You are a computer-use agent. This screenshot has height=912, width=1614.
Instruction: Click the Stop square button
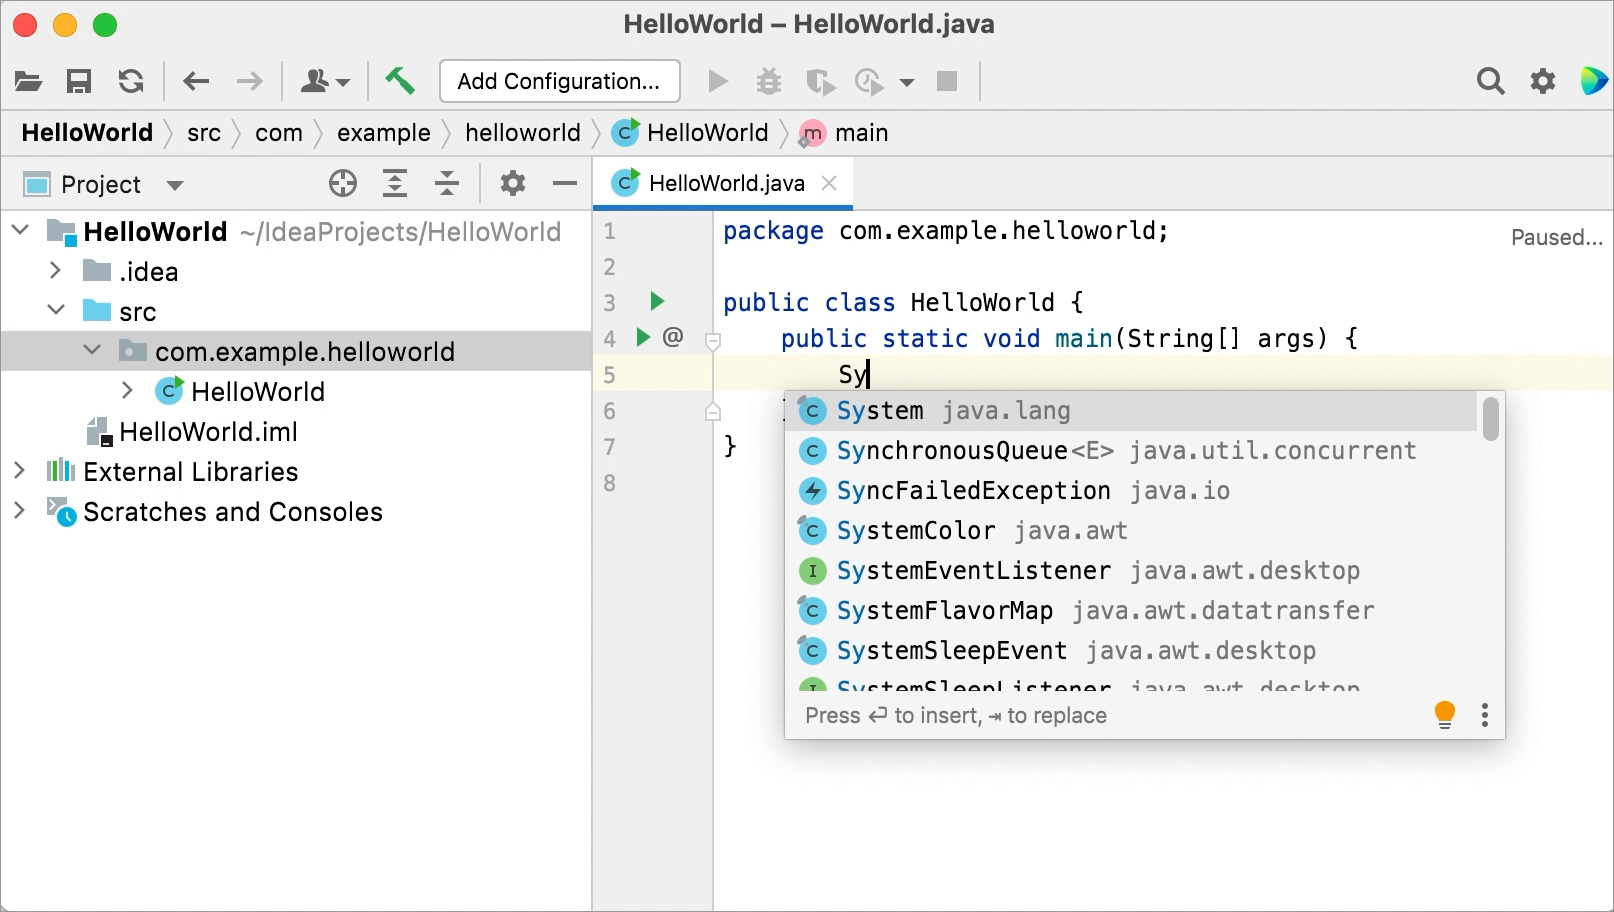[947, 81]
